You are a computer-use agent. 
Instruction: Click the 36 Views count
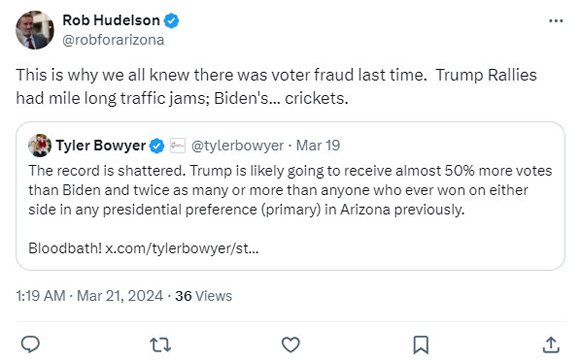point(203,296)
